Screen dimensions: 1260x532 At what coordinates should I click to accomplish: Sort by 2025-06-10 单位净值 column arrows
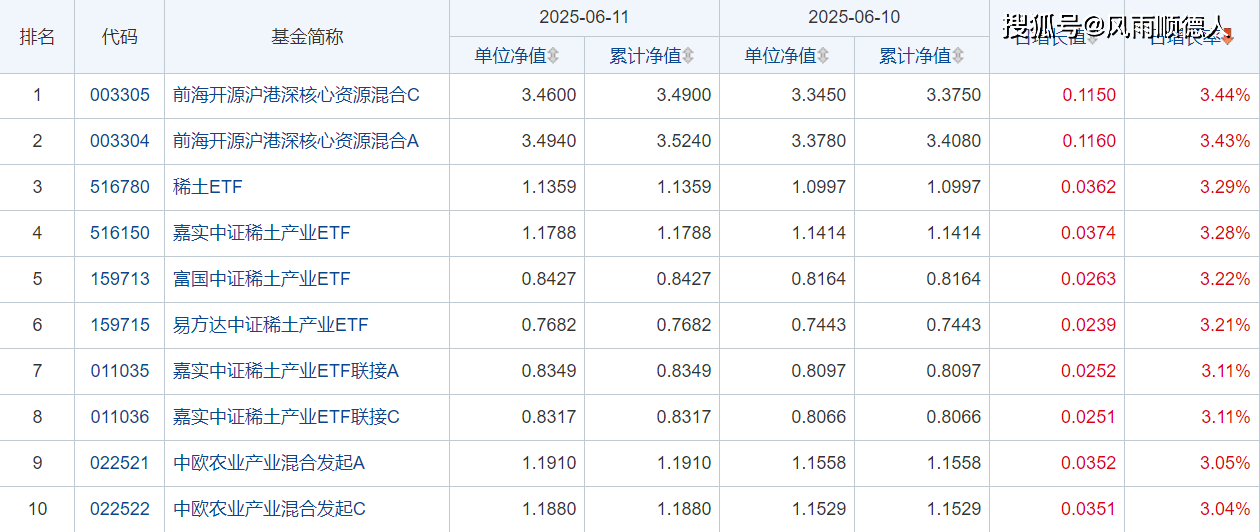tap(823, 57)
